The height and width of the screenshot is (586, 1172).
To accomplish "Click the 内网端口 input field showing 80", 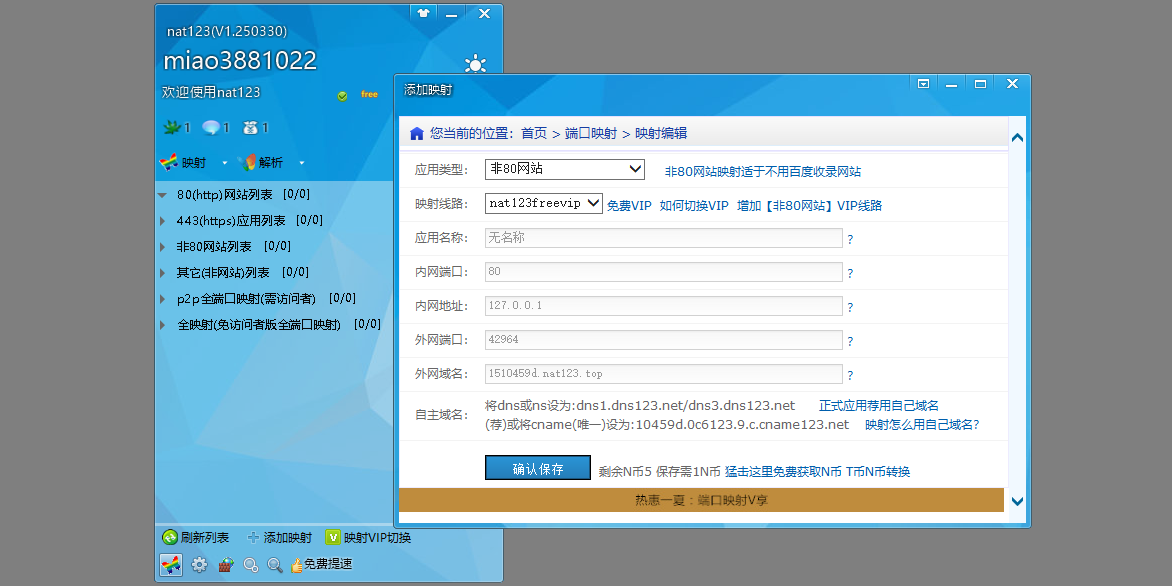I will 664,272.
